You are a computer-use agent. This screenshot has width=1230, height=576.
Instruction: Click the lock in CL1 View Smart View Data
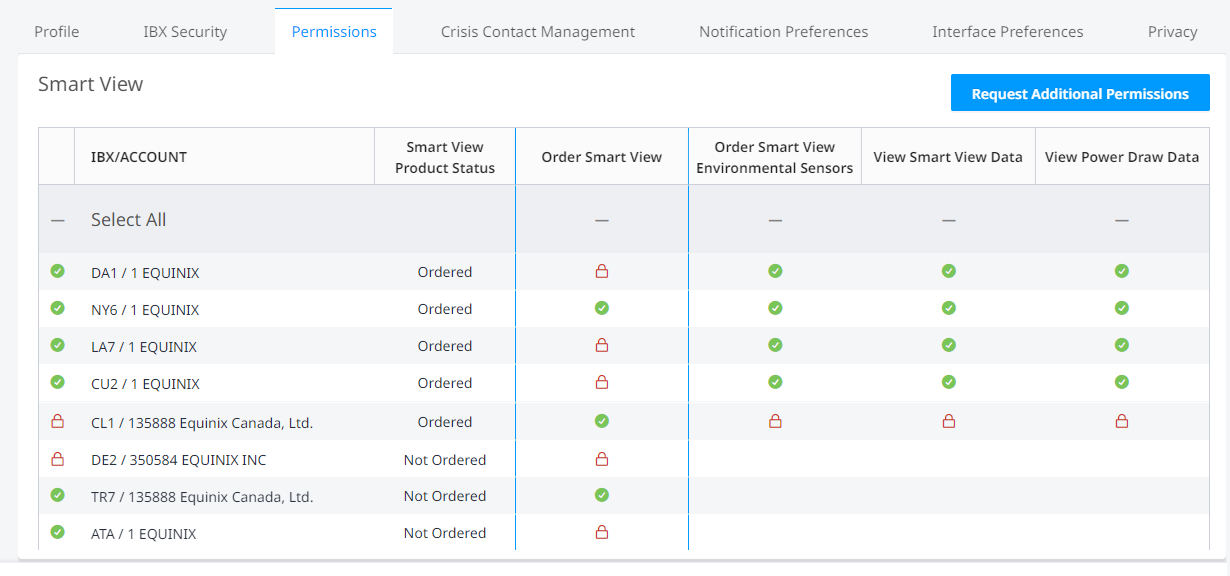[949, 422]
